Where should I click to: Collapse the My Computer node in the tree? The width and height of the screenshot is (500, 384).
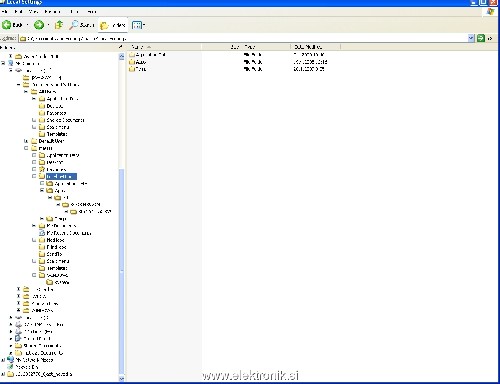[3, 63]
